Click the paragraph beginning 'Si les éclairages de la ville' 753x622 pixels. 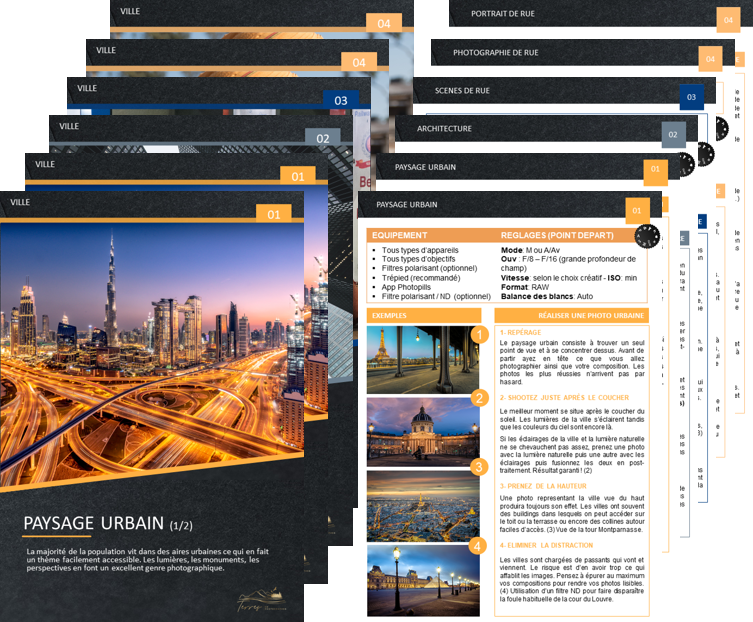(x=572, y=455)
